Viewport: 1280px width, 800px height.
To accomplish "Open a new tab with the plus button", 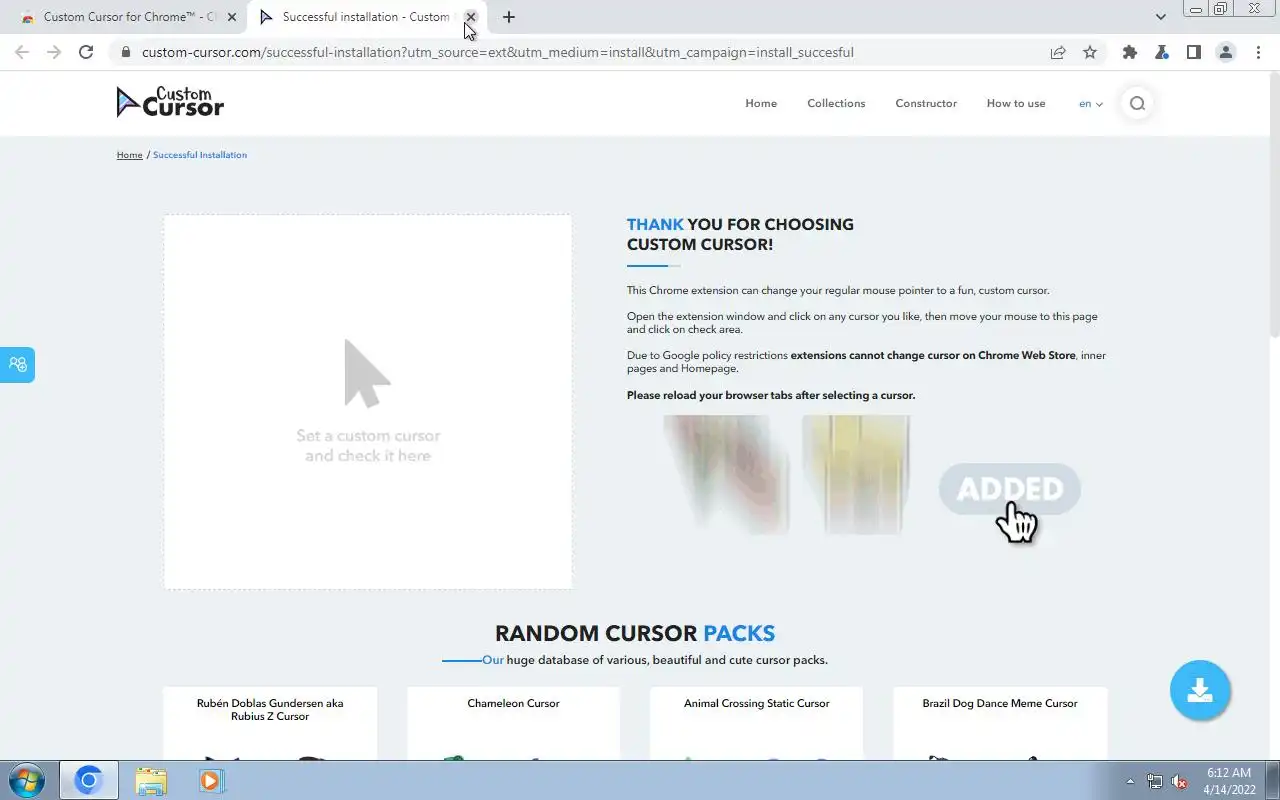I will pyautogui.click(x=509, y=17).
